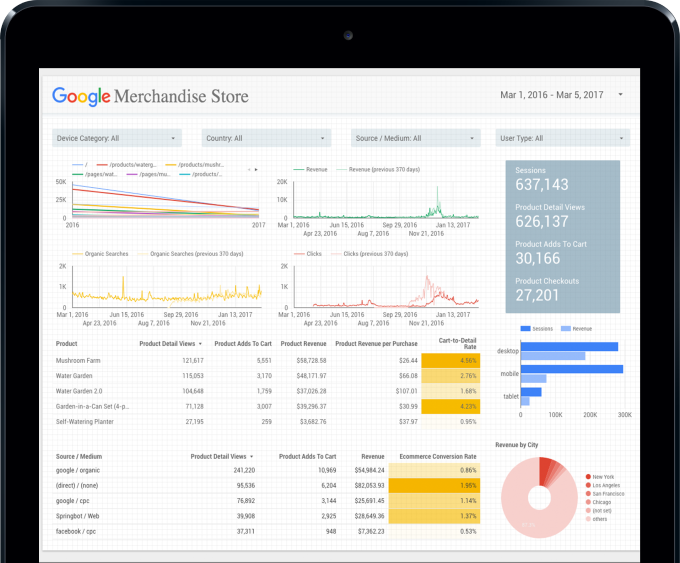Click the Revenue legend item in revenue chart
The width and height of the screenshot is (680, 563).
coord(311,170)
